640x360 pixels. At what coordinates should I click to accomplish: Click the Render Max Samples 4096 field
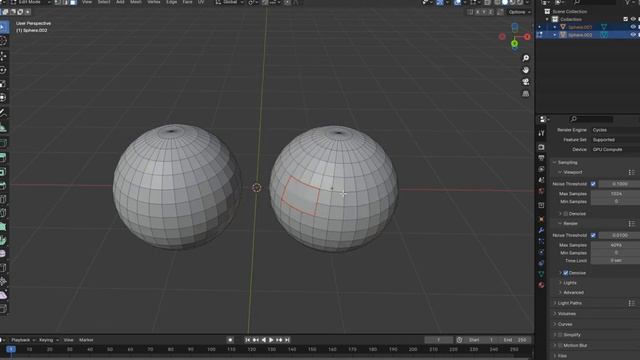(616, 245)
